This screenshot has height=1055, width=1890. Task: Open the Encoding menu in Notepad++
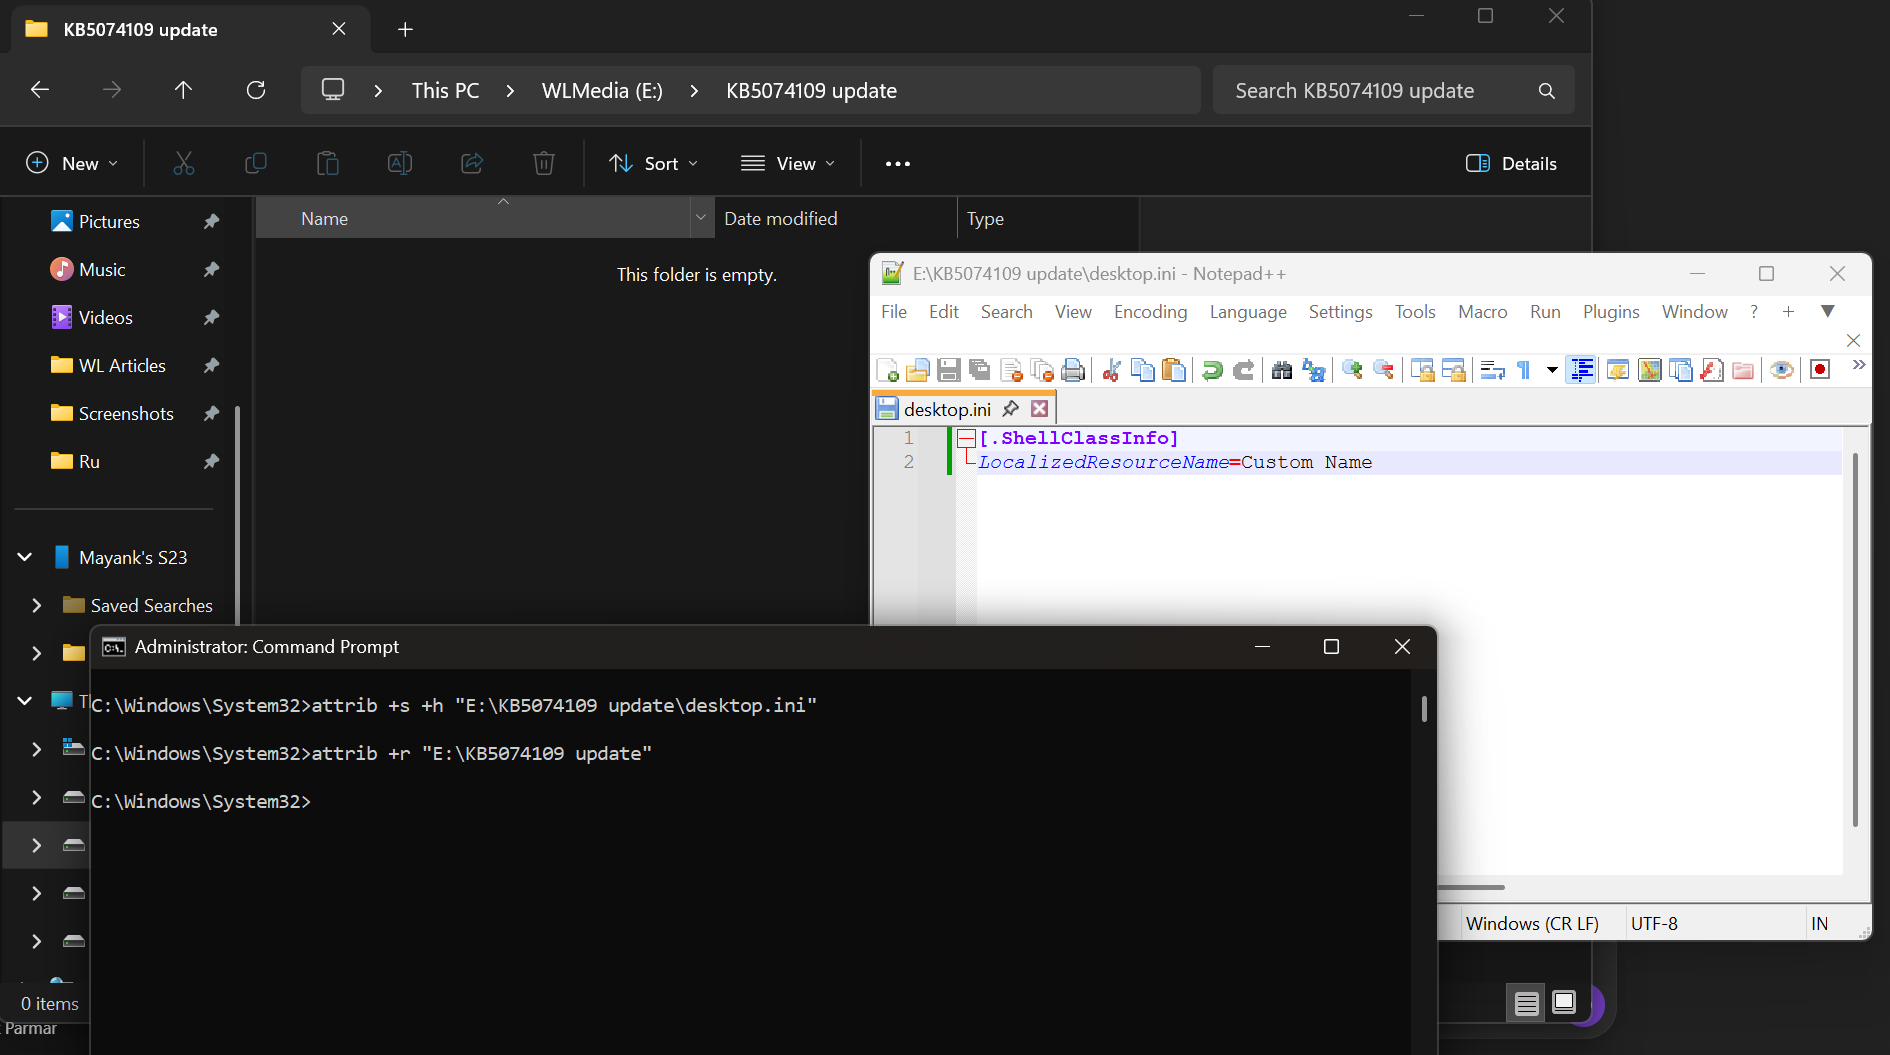1150,311
